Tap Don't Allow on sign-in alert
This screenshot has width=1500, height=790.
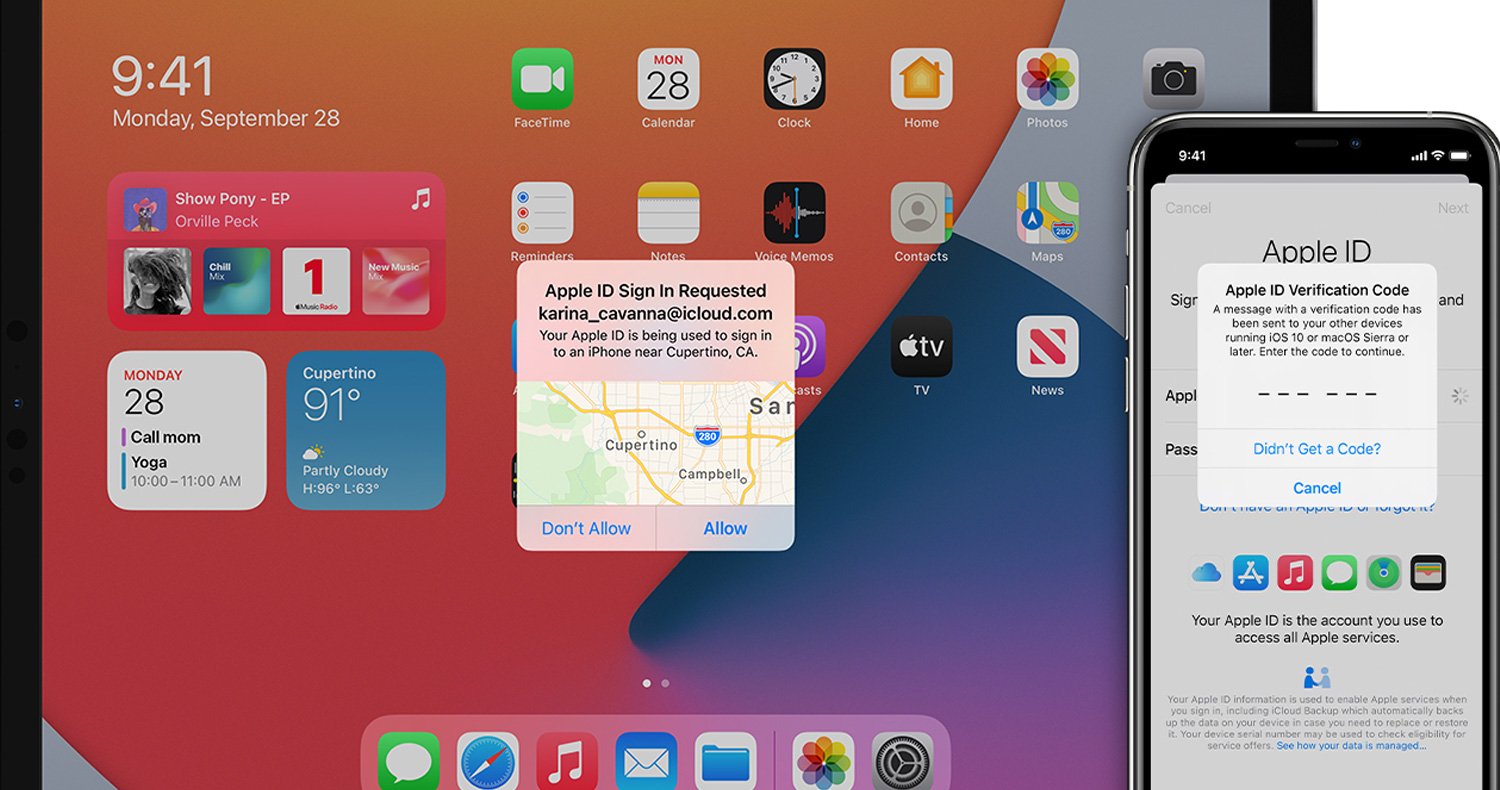point(586,528)
